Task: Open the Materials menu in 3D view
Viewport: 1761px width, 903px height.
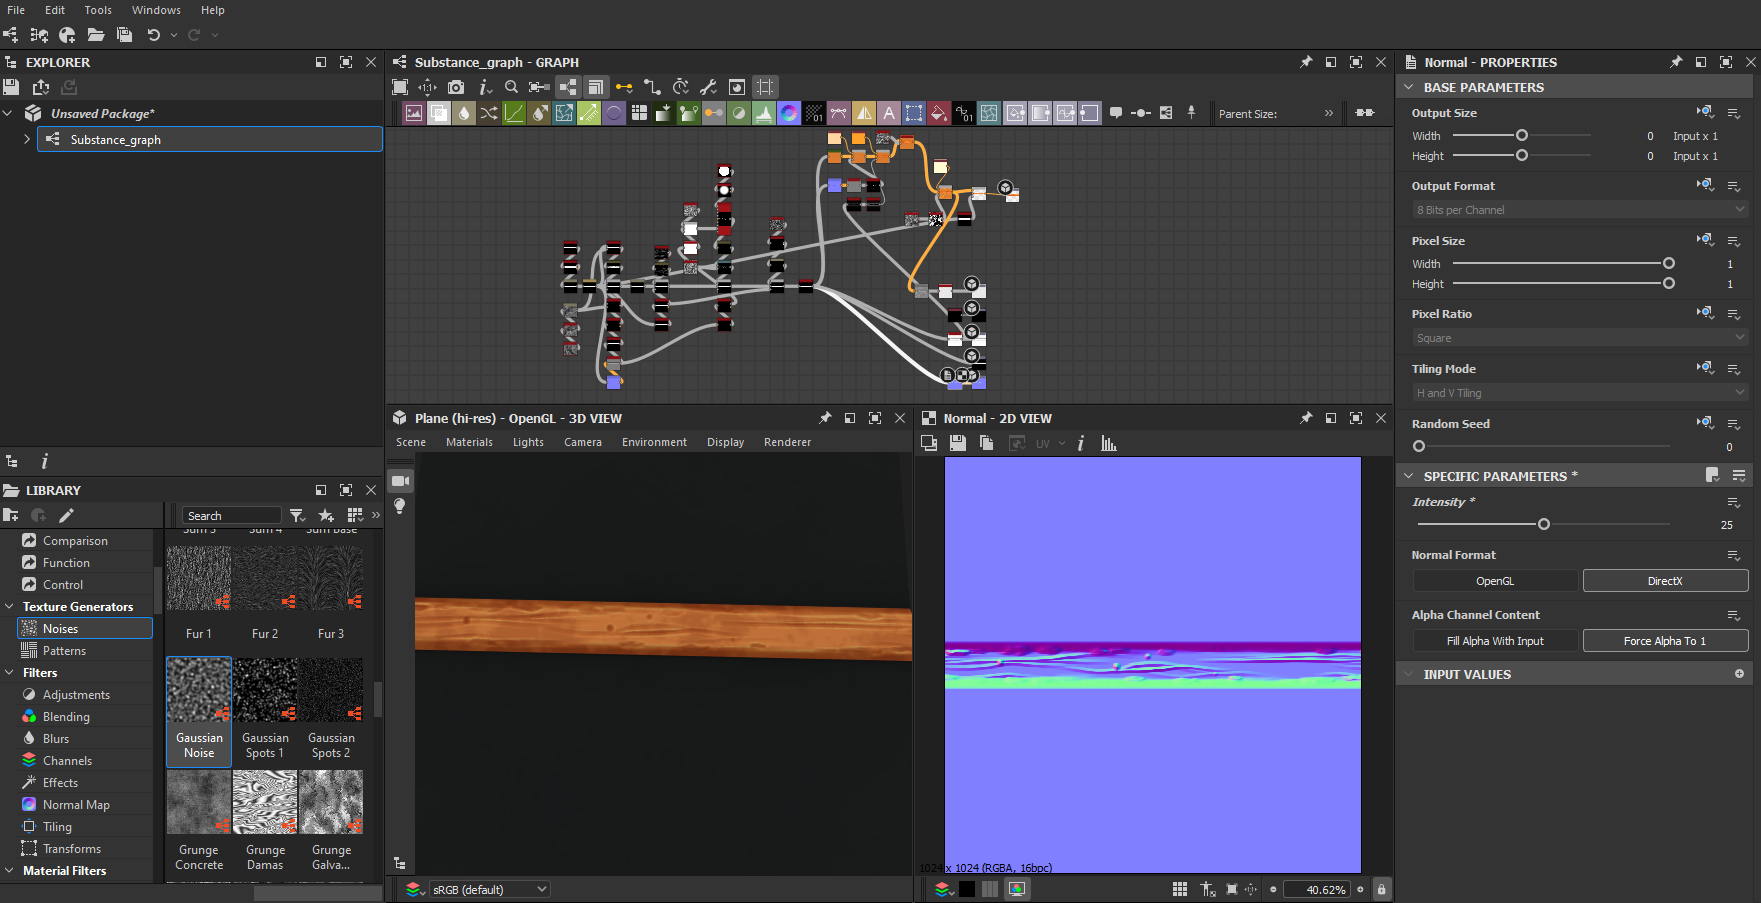Action: coord(469,442)
